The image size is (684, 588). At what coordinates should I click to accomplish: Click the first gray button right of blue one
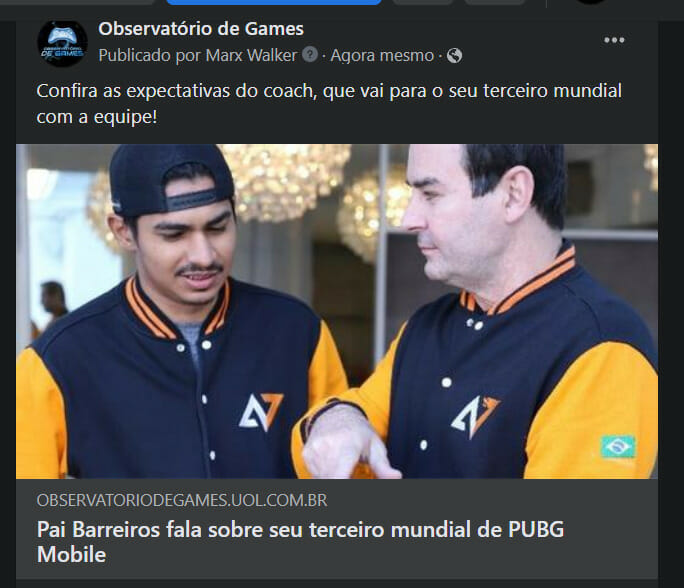click(422, 2)
